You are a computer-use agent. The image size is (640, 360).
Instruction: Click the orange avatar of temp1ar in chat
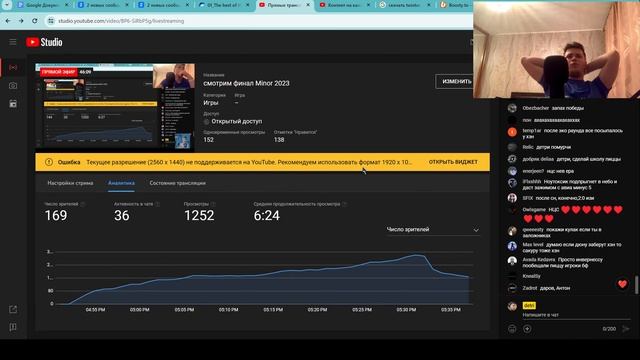(512, 132)
